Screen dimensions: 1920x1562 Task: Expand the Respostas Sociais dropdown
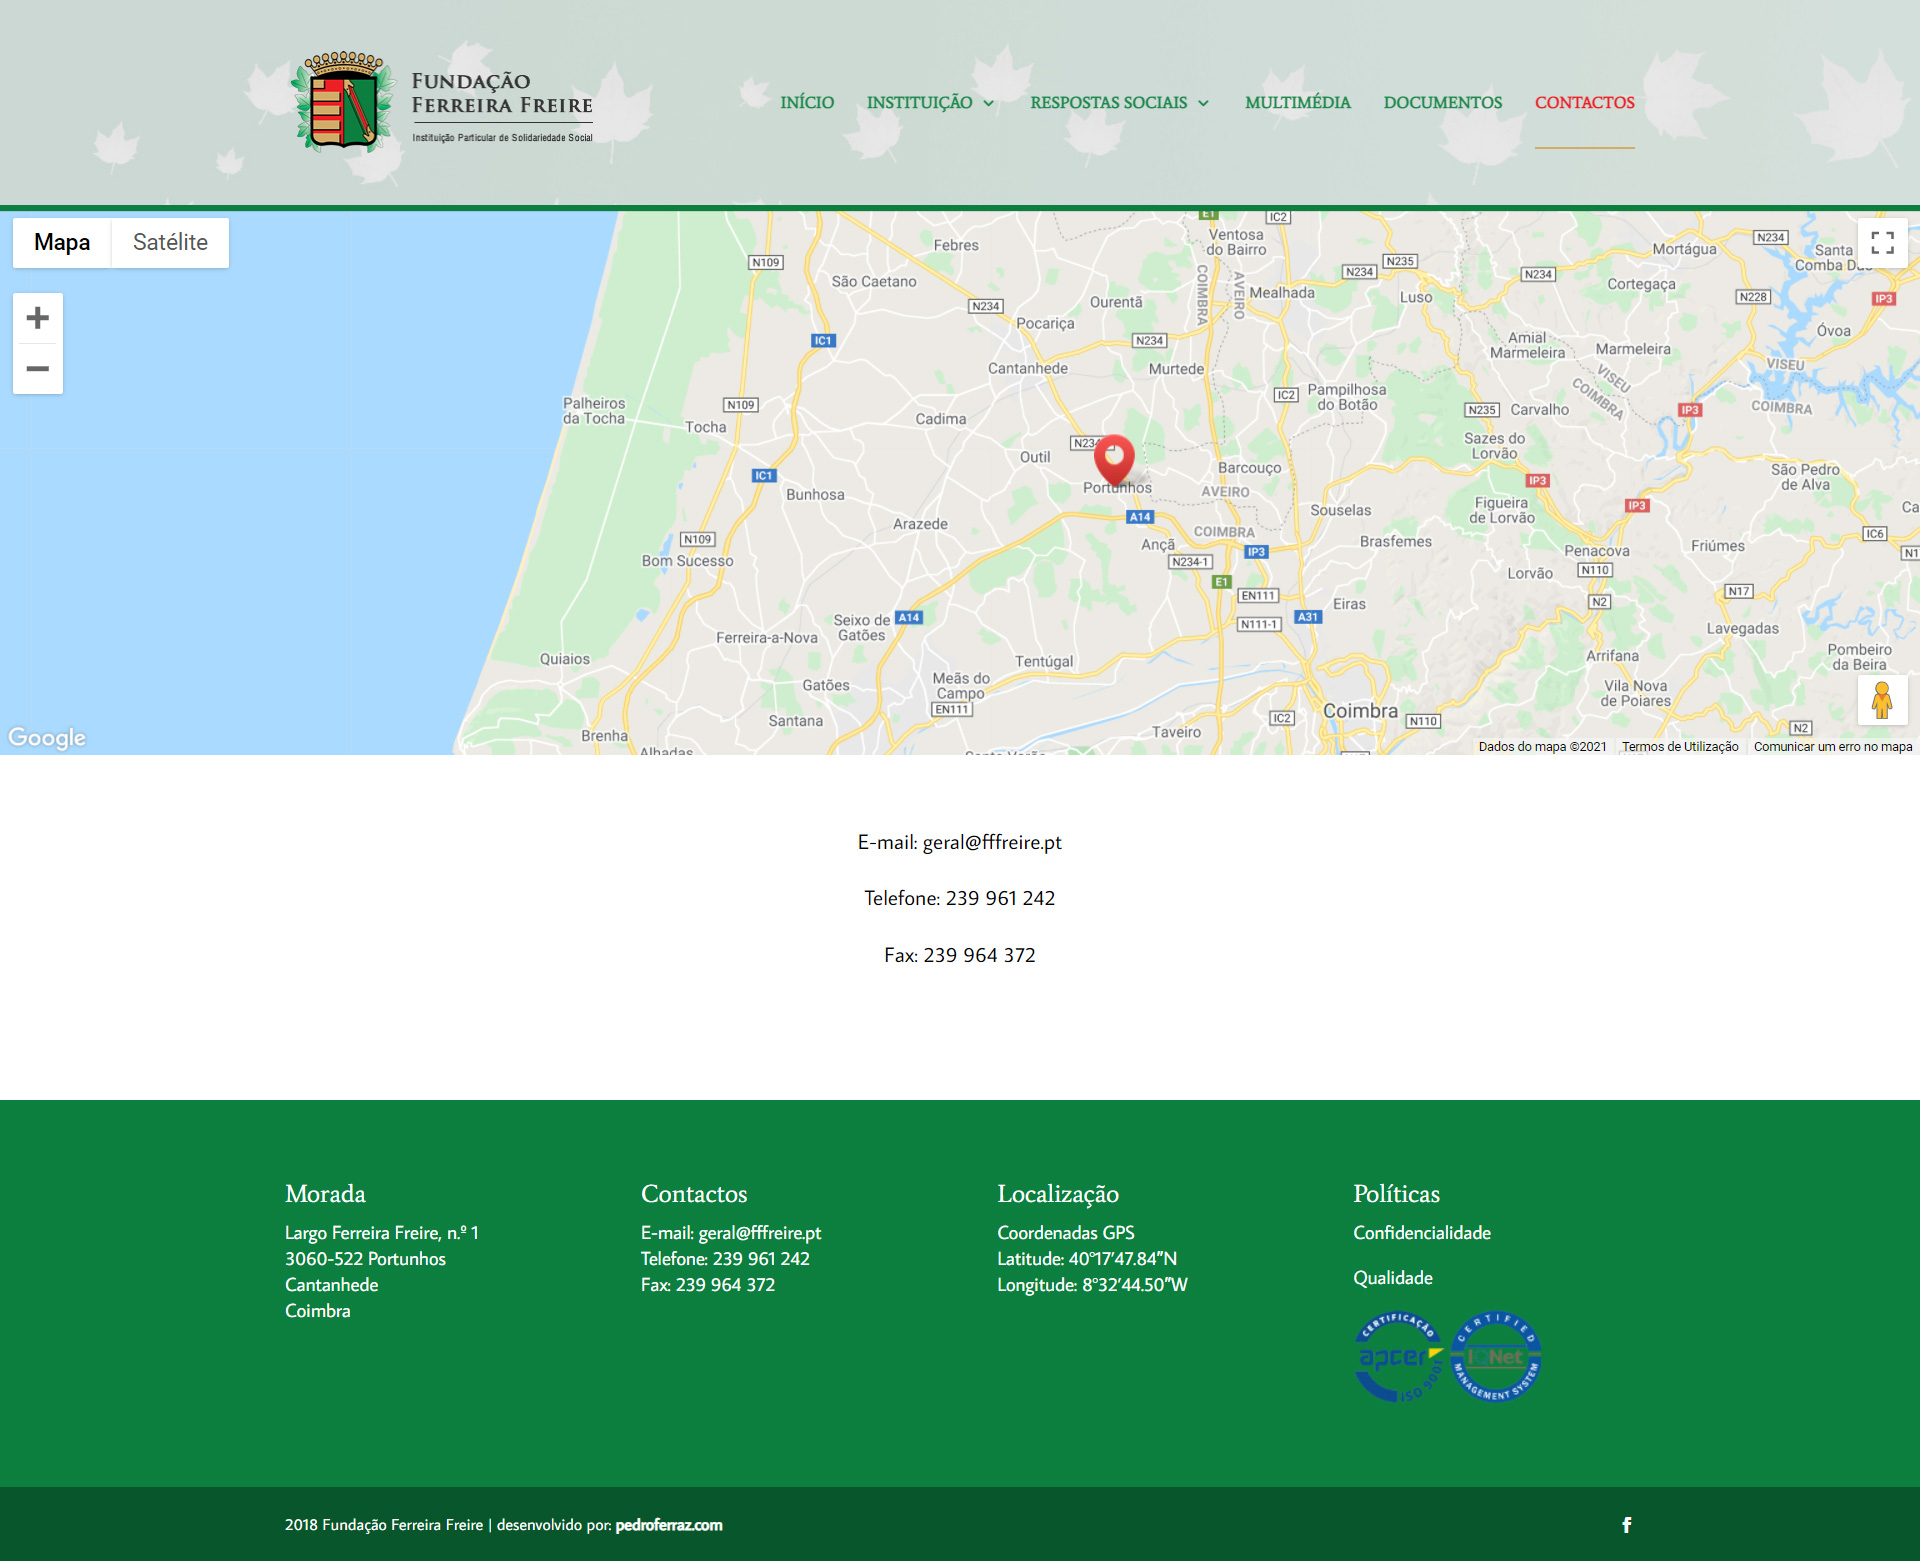point(1119,103)
